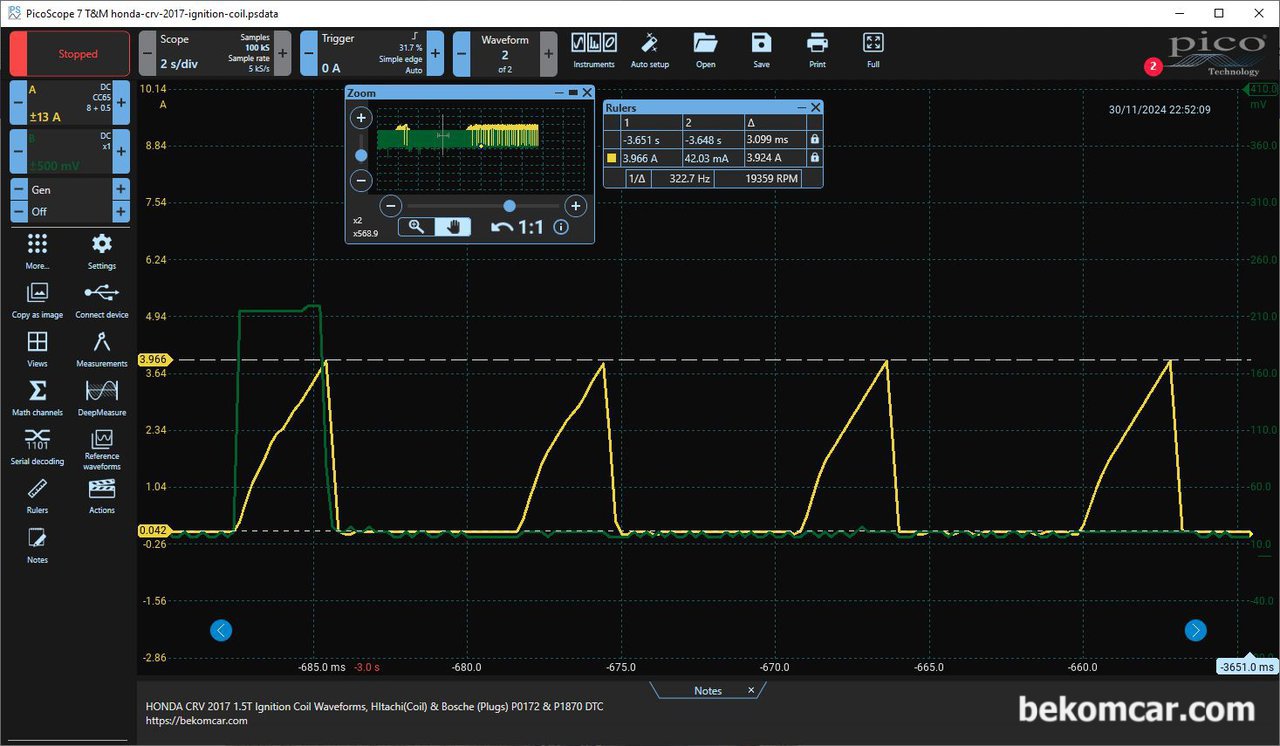This screenshot has height=746, width=1280.
Task: Minimize the Zoom panel
Action: pos(558,92)
